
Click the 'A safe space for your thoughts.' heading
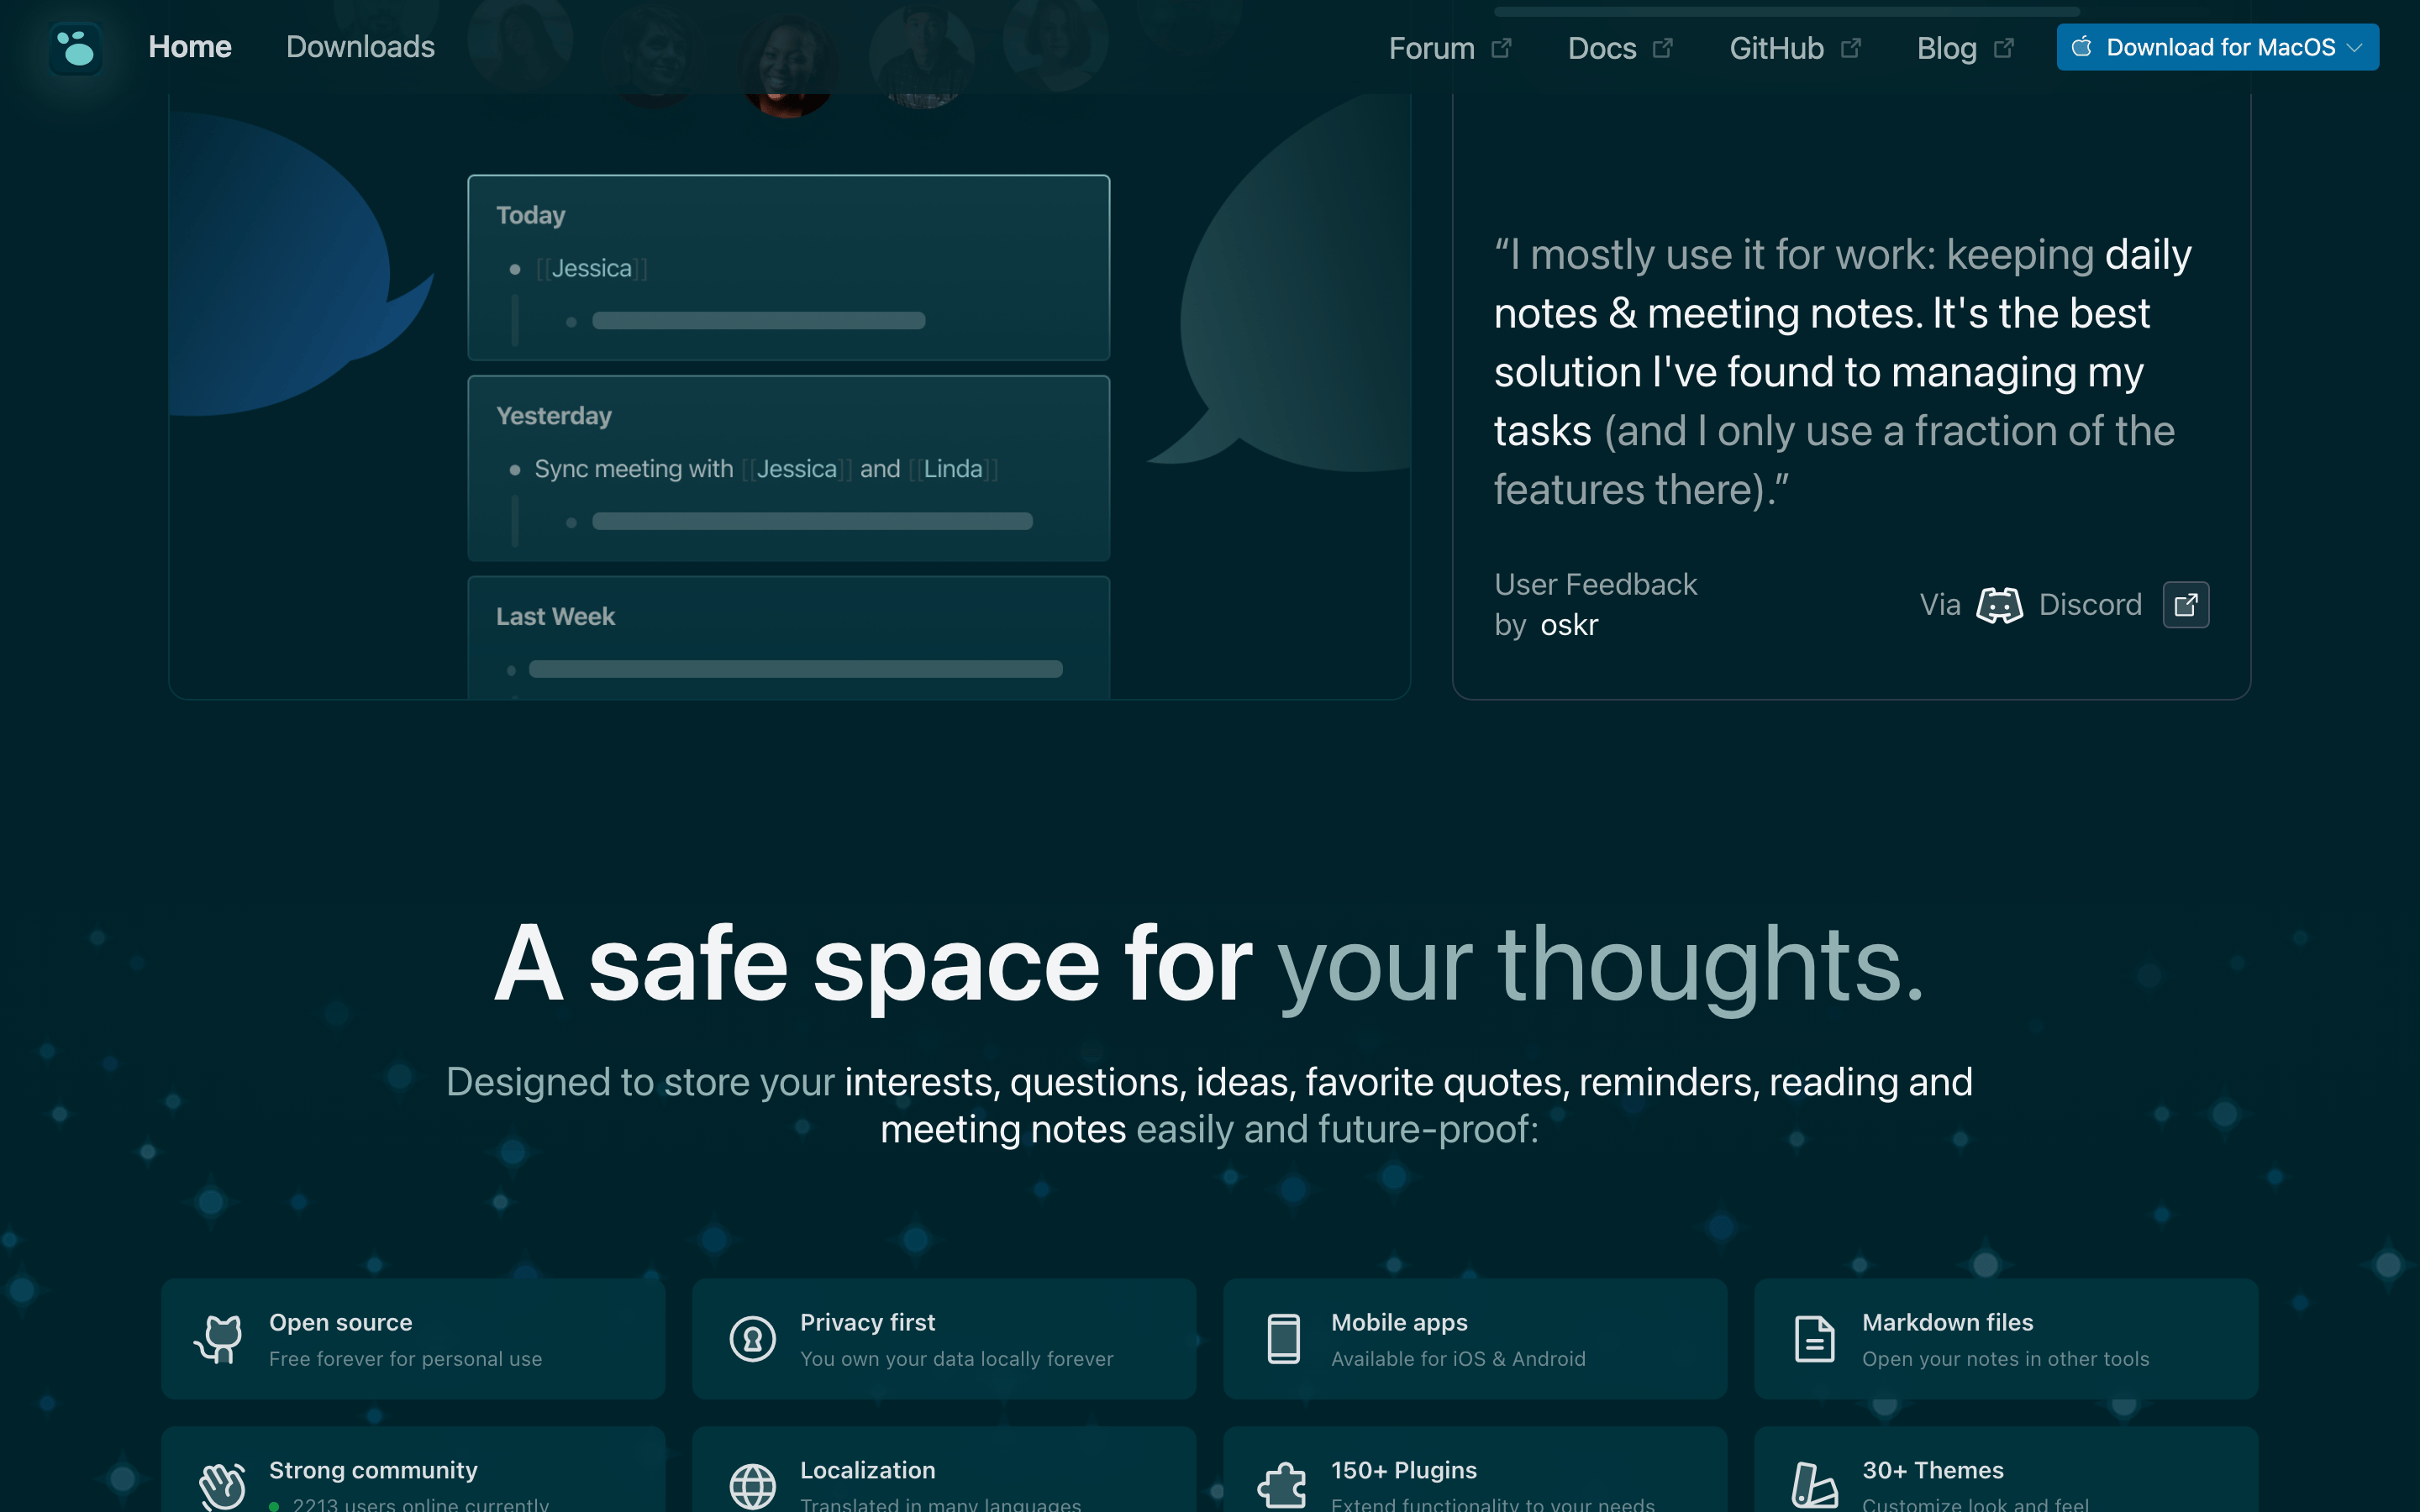click(1210, 965)
